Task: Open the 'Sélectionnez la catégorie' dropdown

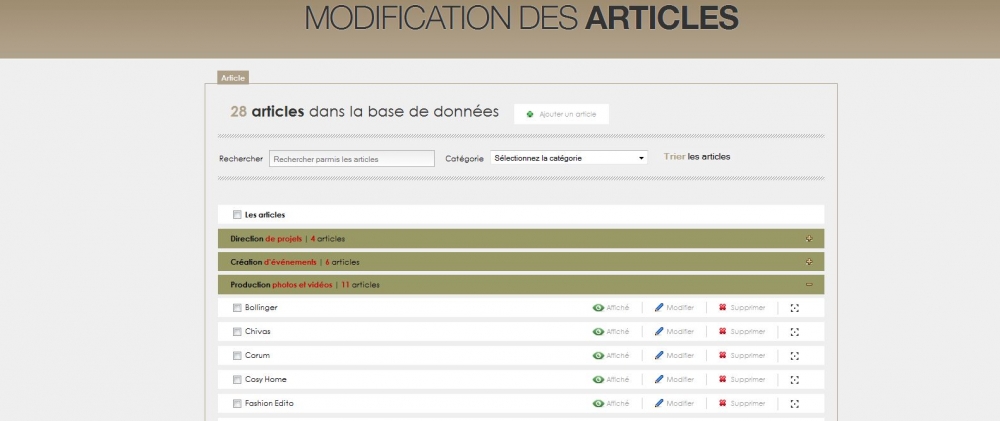Action: [x=569, y=158]
